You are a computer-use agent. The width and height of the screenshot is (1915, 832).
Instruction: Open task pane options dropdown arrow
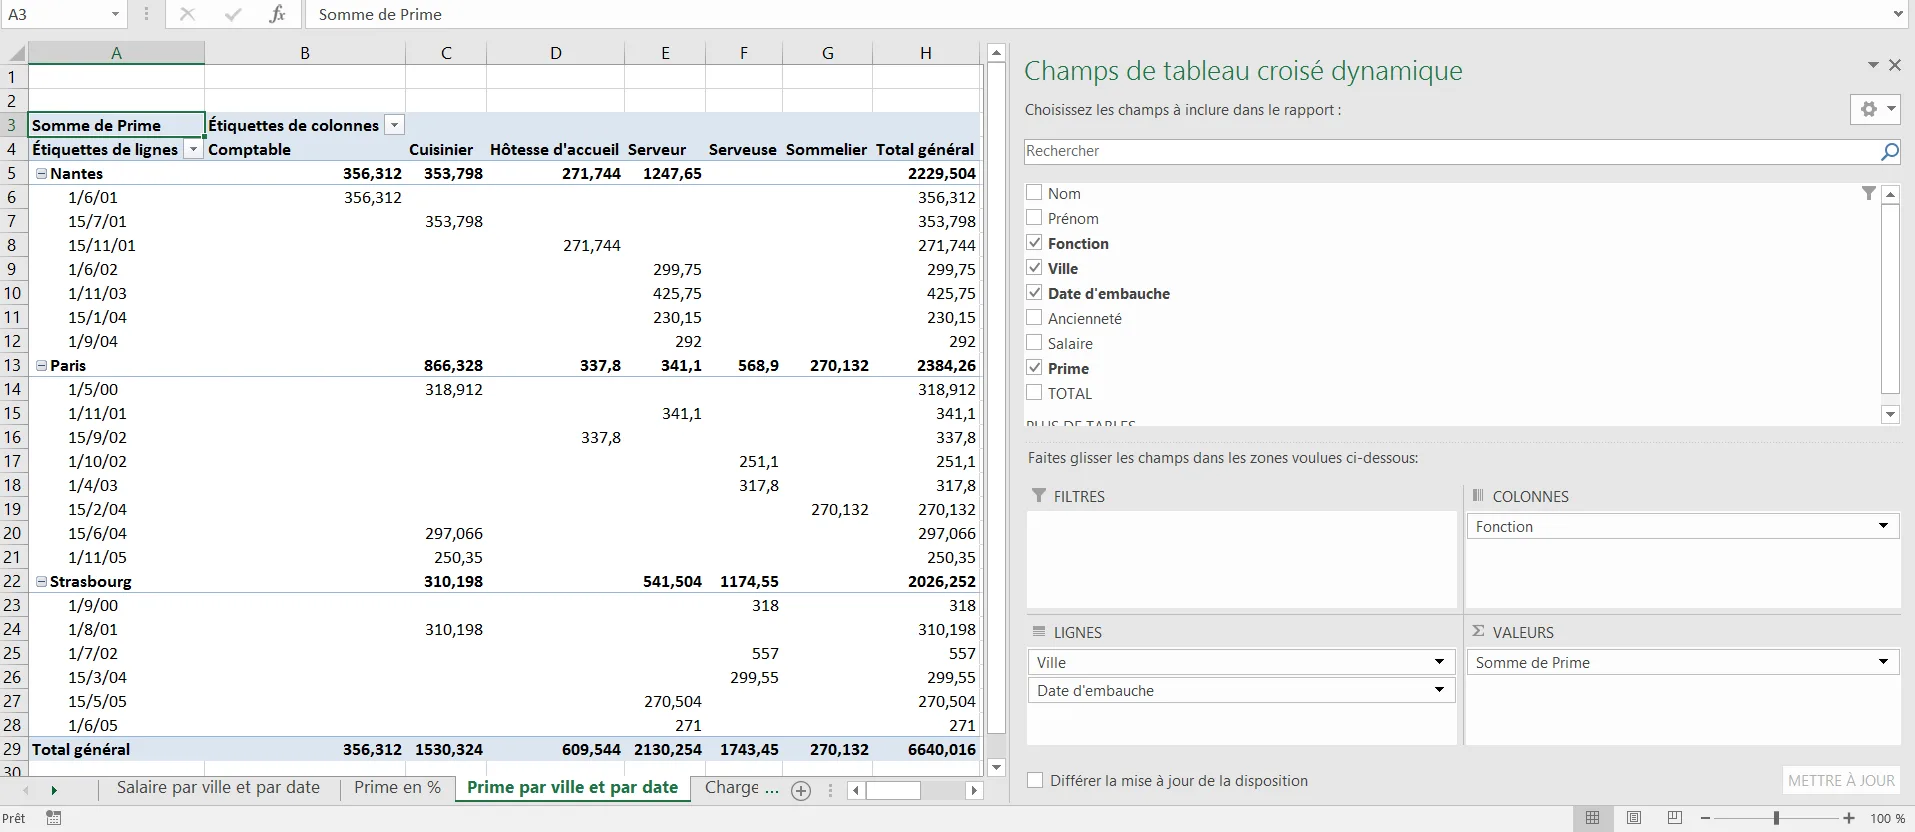(x=1873, y=65)
